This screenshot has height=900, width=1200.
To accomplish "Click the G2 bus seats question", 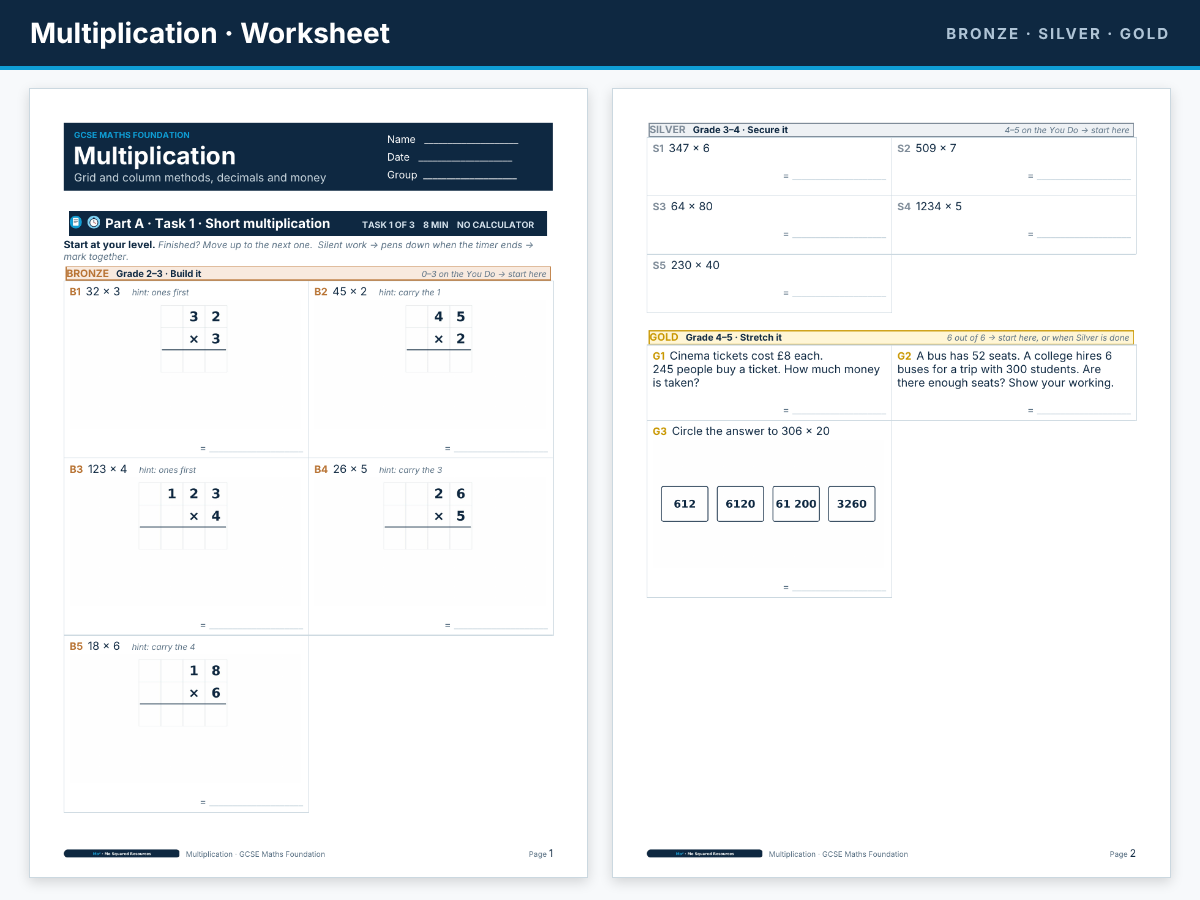I will coord(1005,369).
